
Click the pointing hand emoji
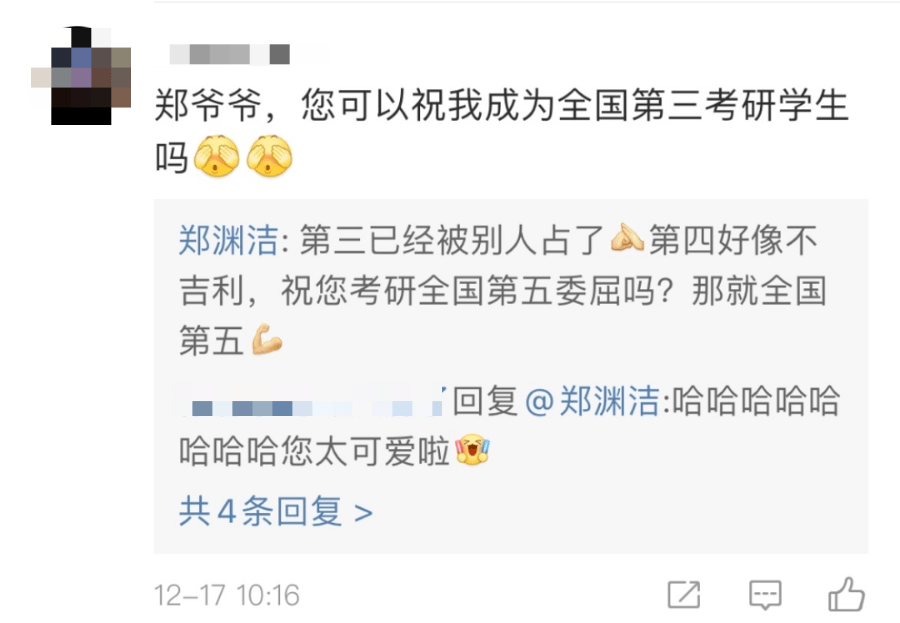pyautogui.click(x=627, y=238)
